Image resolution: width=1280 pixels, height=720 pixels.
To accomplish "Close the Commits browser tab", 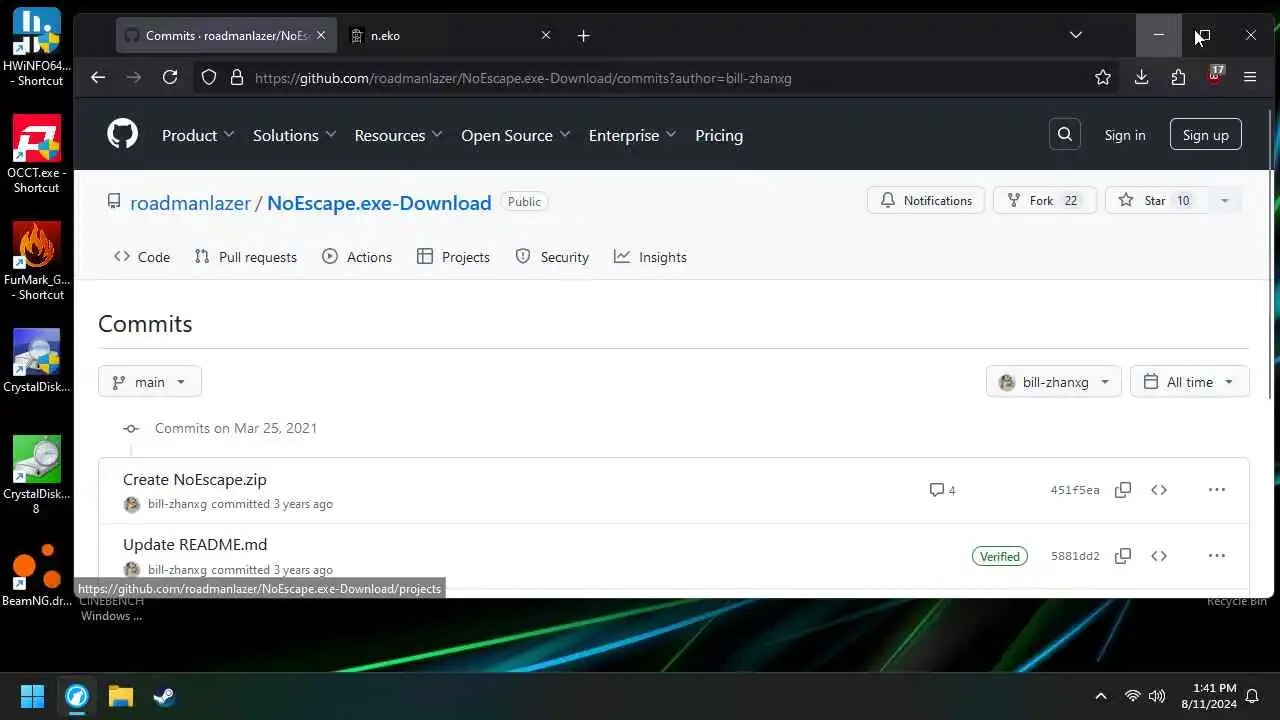I will coord(321,35).
